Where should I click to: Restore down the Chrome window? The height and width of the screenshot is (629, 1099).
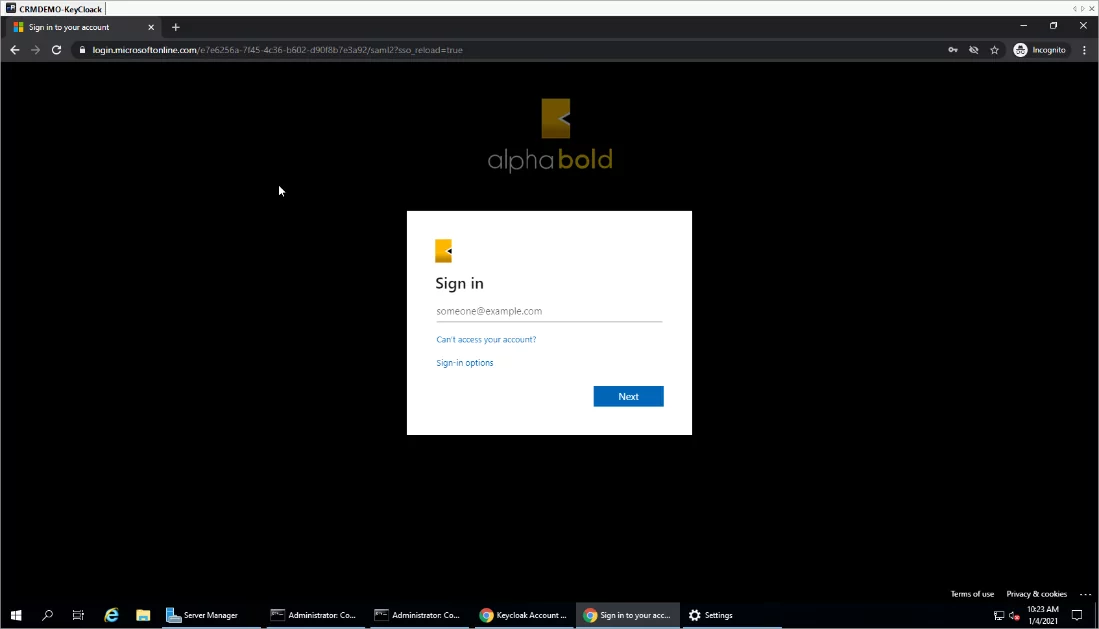click(1053, 26)
